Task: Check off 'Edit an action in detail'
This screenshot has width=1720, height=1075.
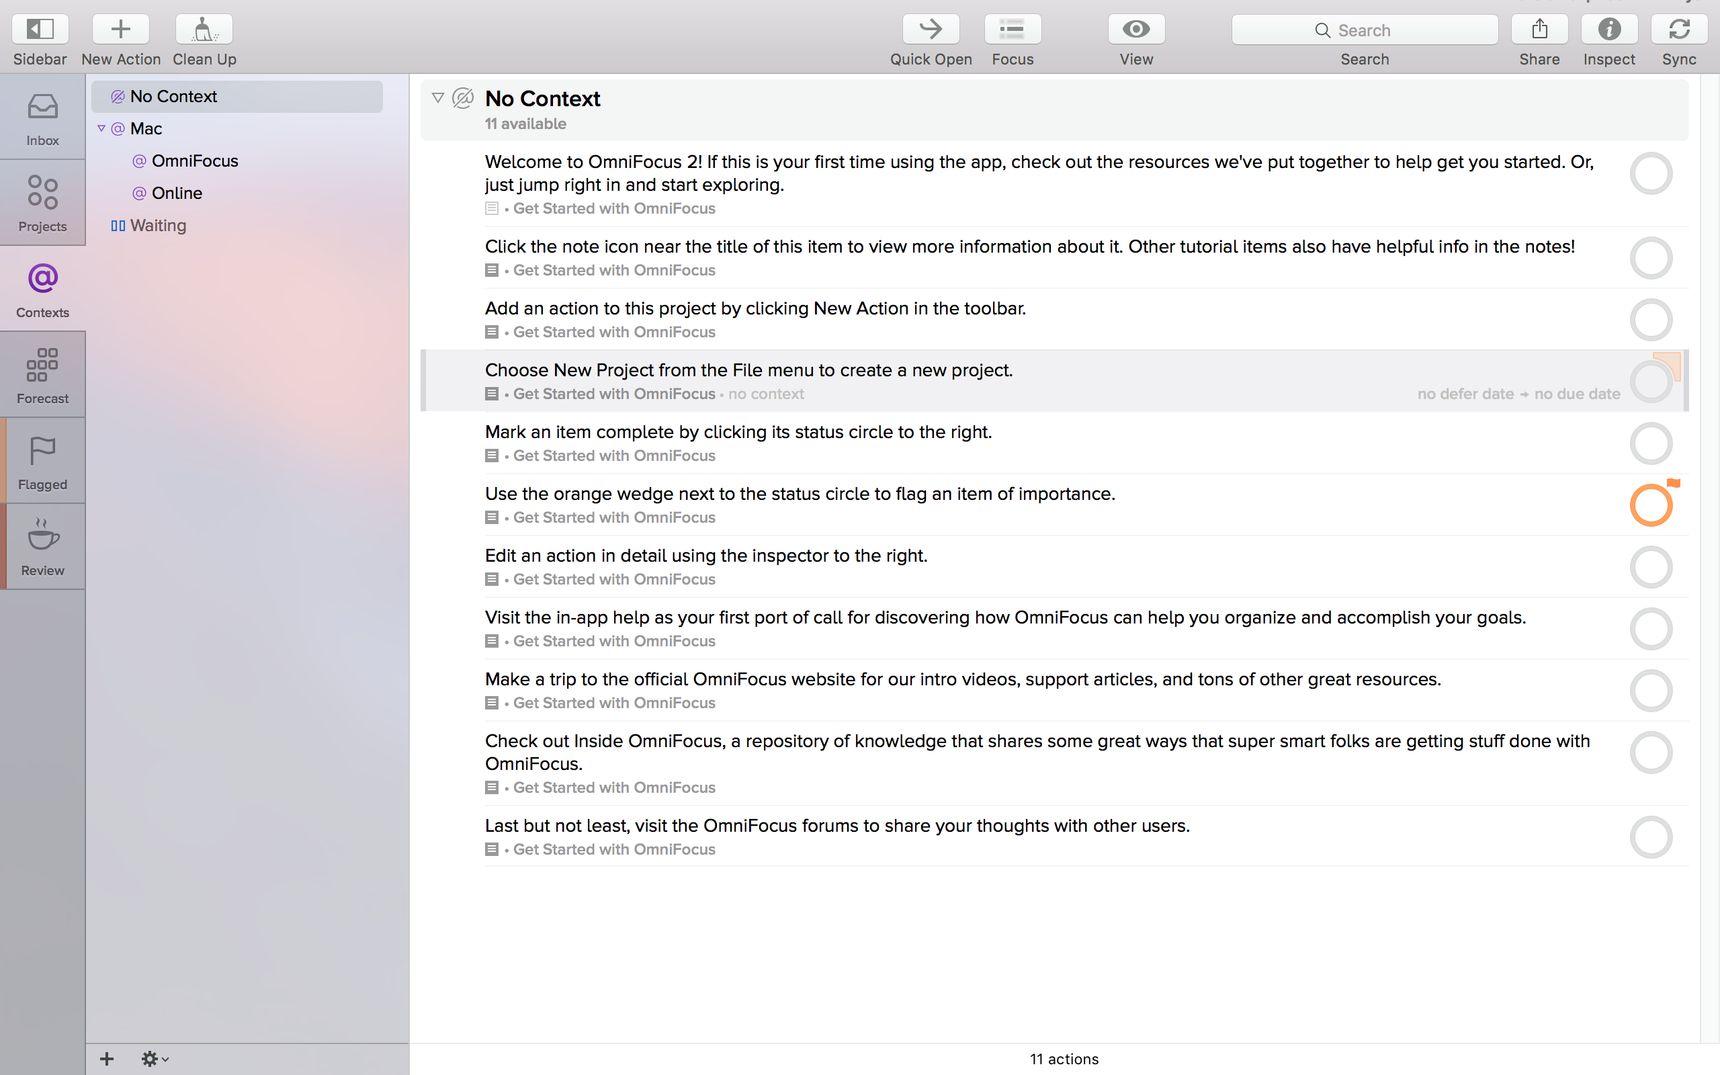Action: [x=1651, y=567]
